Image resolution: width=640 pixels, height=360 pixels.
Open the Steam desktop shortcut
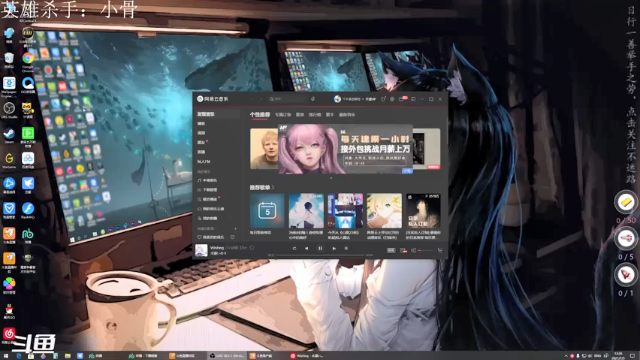(x=9, y=136)
